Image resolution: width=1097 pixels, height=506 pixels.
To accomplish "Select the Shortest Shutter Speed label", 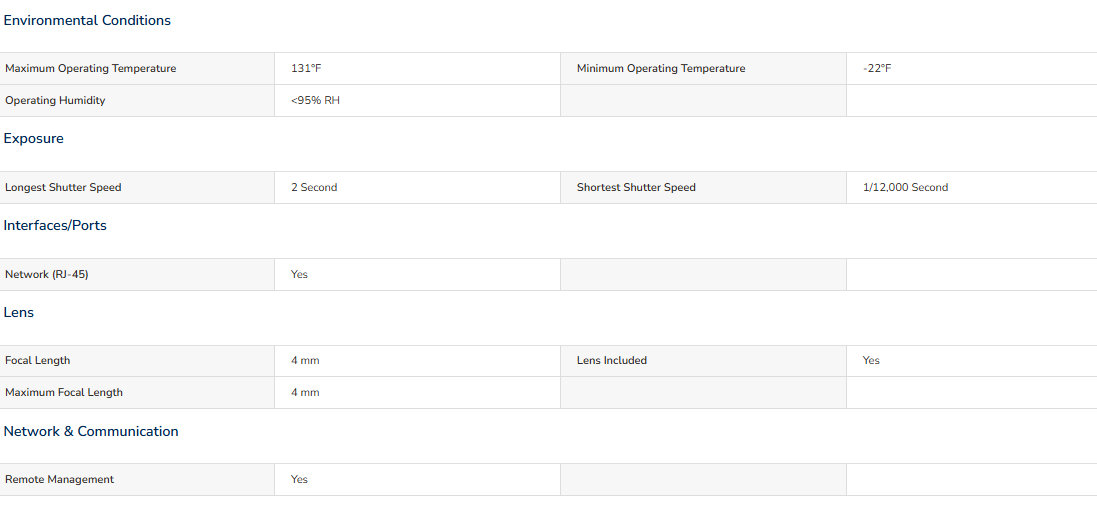I will [x=636, y=188].
